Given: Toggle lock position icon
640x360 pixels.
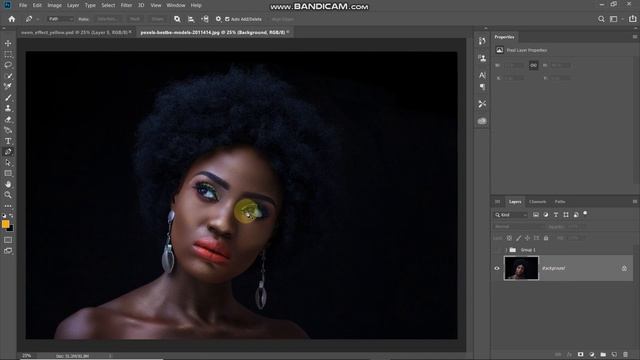Looking at the screenshot, I should pyautogui.click(x=527, y=238).
